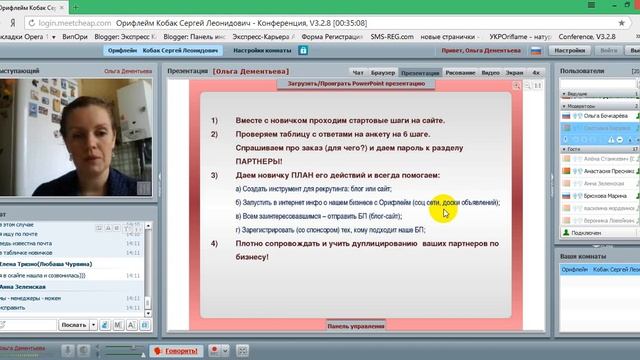
Task: Click the user search field in Пользователи
Action: pos(598,84)
